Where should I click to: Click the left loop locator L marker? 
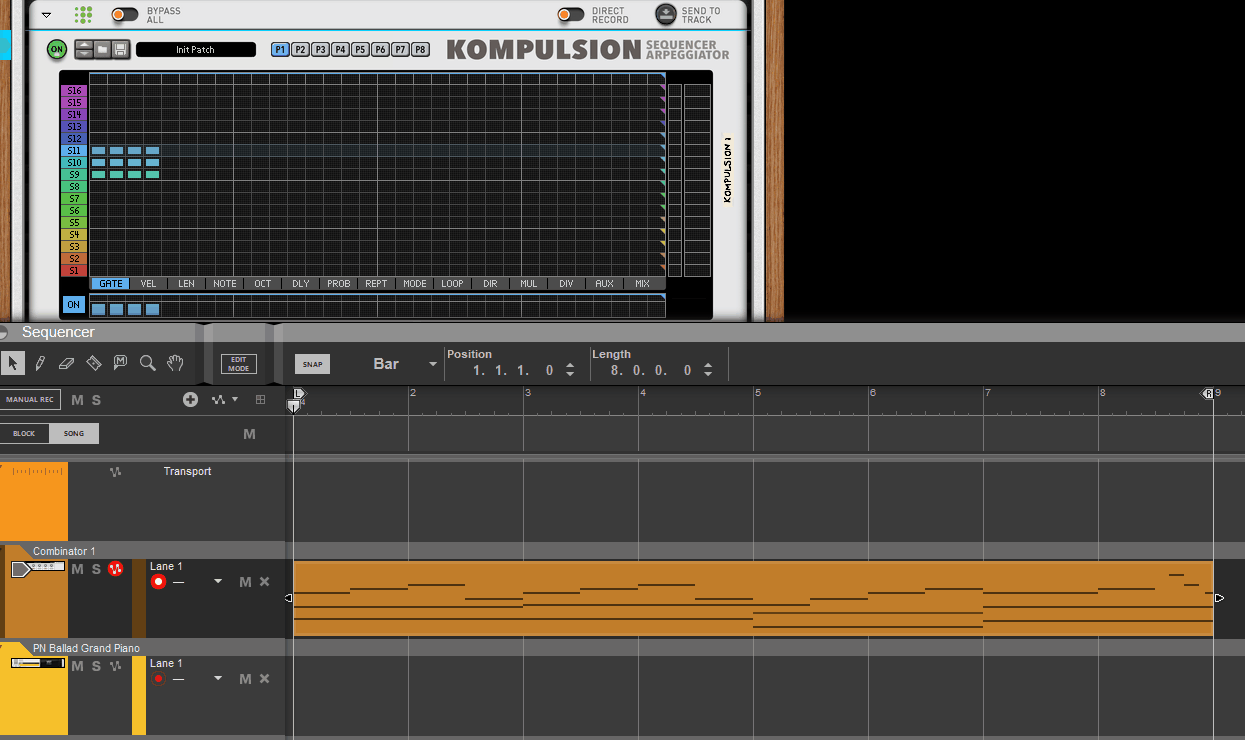(297, 394)
